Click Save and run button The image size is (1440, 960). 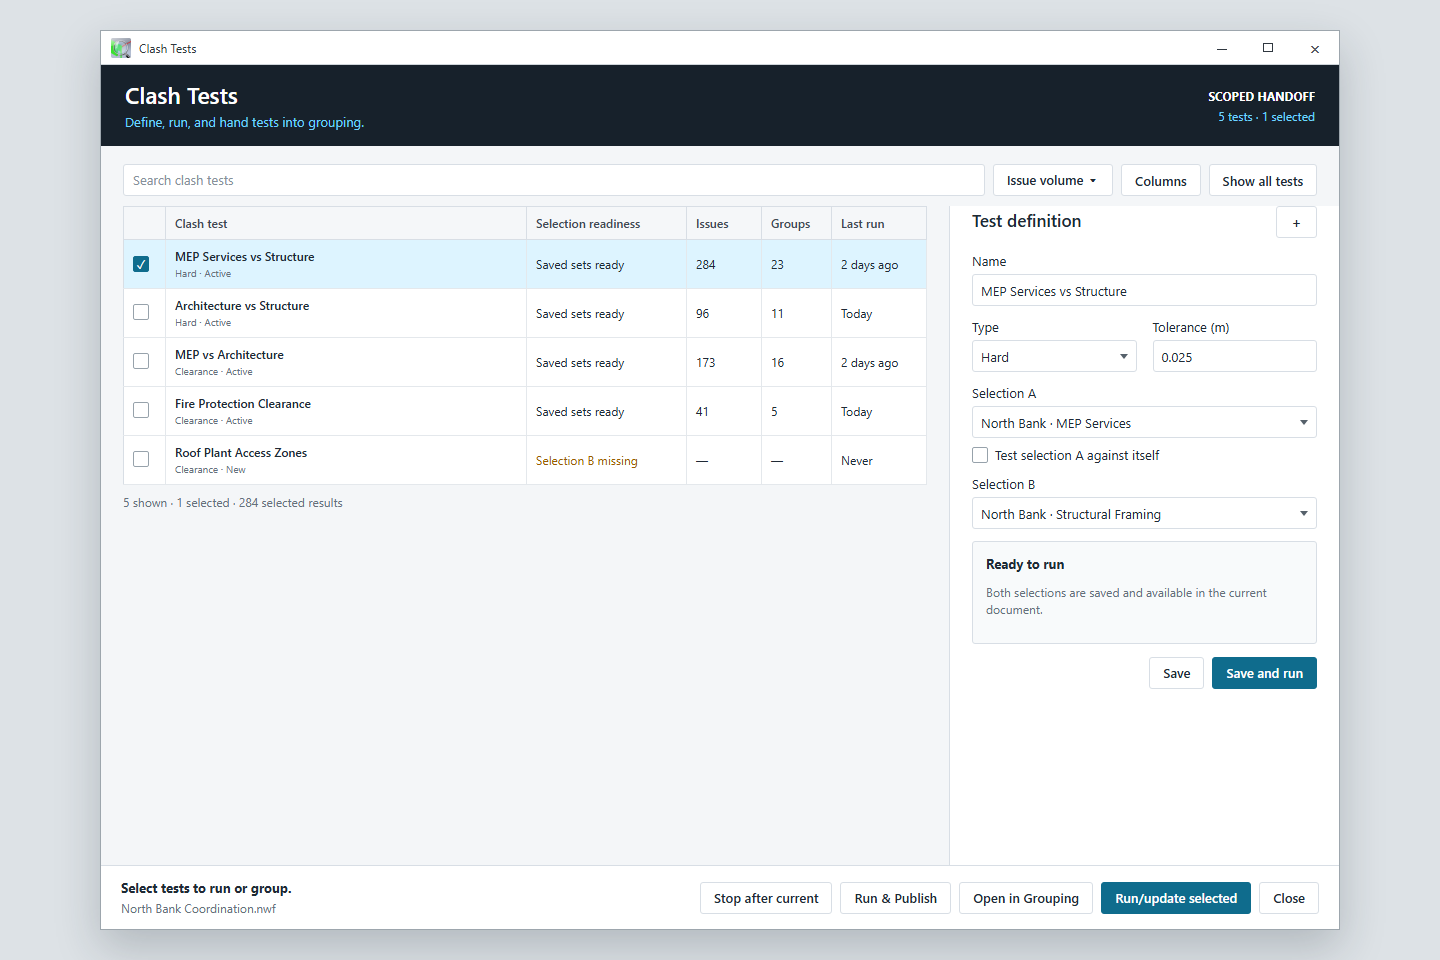pos(1264,673)
